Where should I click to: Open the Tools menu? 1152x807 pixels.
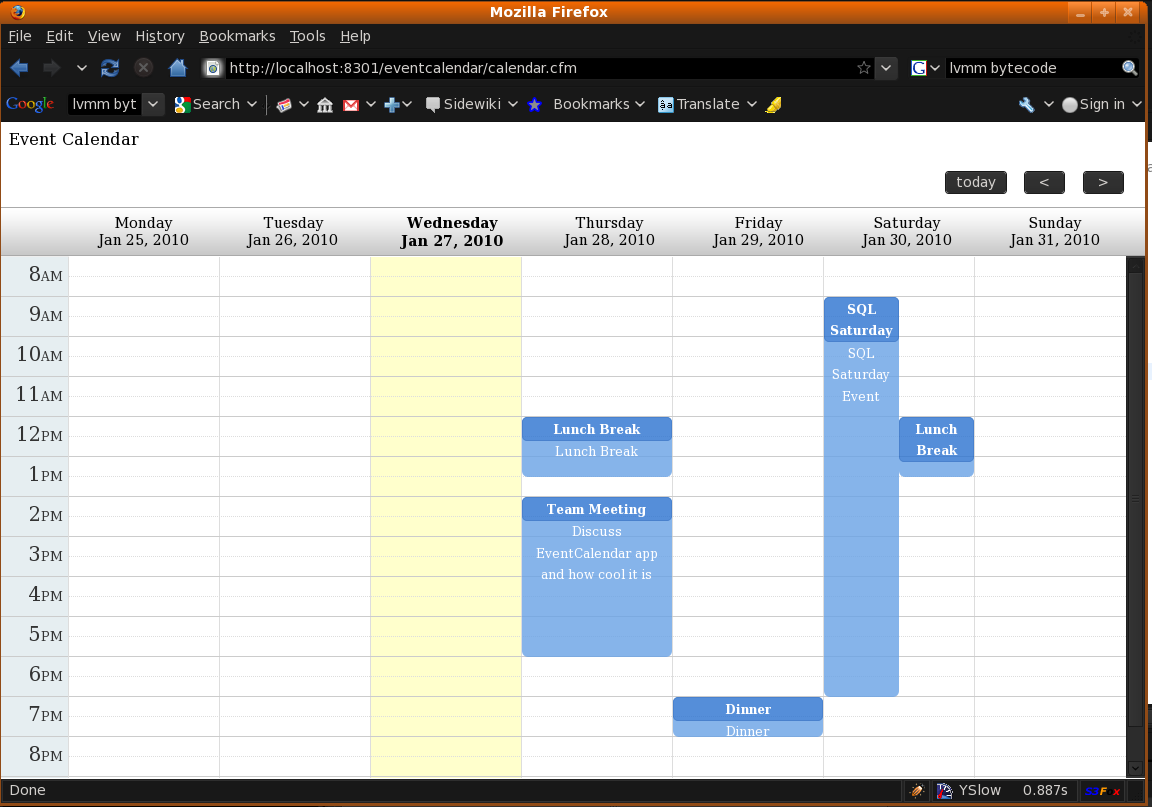307,36
